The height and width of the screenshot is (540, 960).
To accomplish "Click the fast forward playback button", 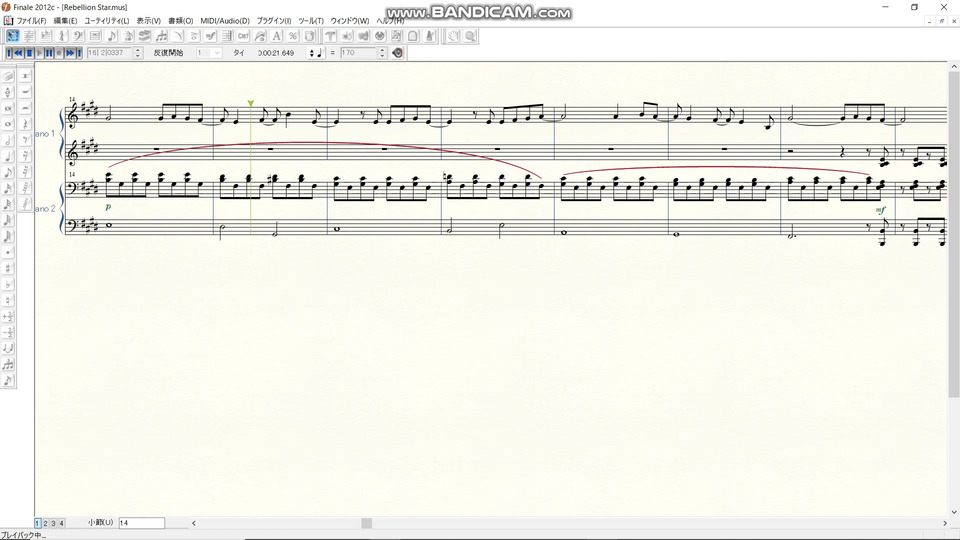I will pyautogui.click(x=70, y=53).
